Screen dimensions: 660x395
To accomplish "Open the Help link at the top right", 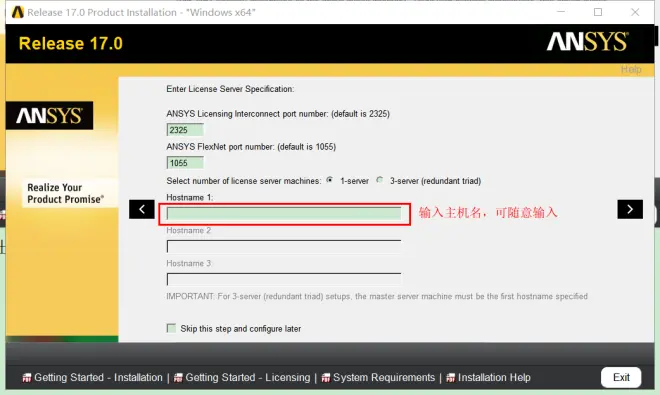I will [x=631, y=69].
